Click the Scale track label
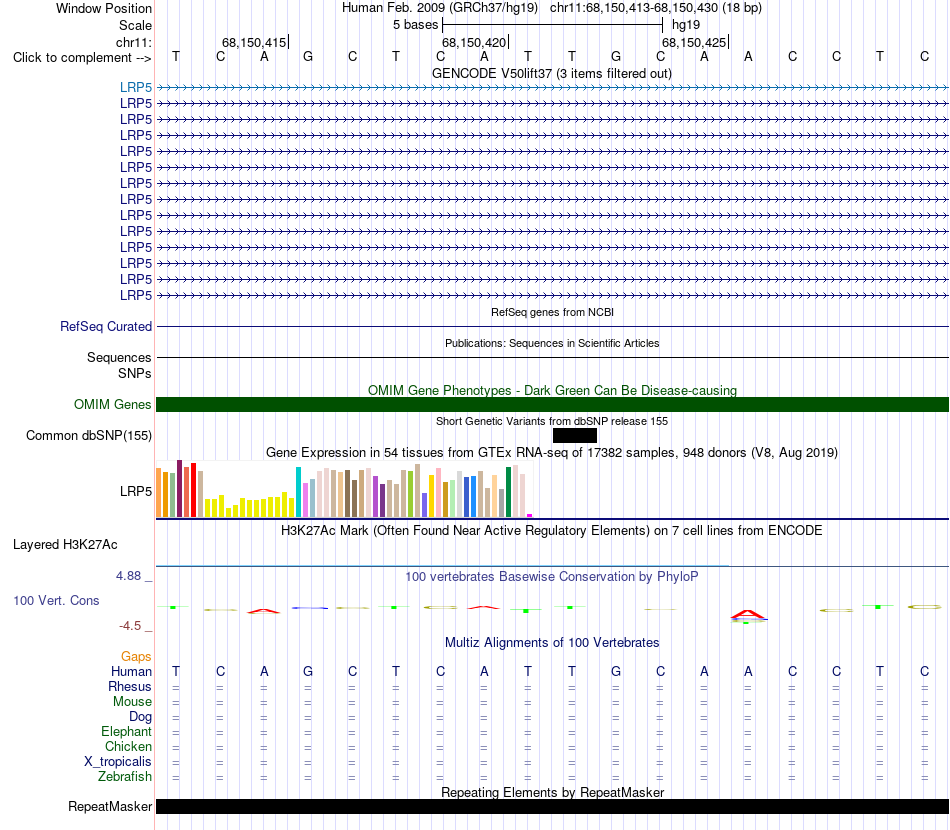This screenshot has height=830, width=950. click(x=135, y=25)
